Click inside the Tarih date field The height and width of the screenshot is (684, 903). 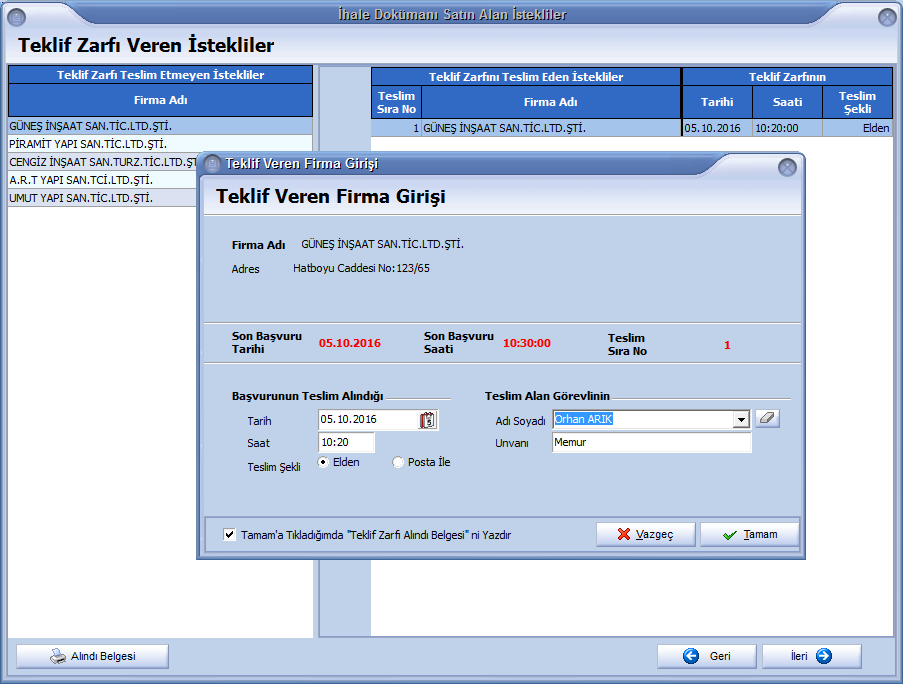click(x=366, y=420)
